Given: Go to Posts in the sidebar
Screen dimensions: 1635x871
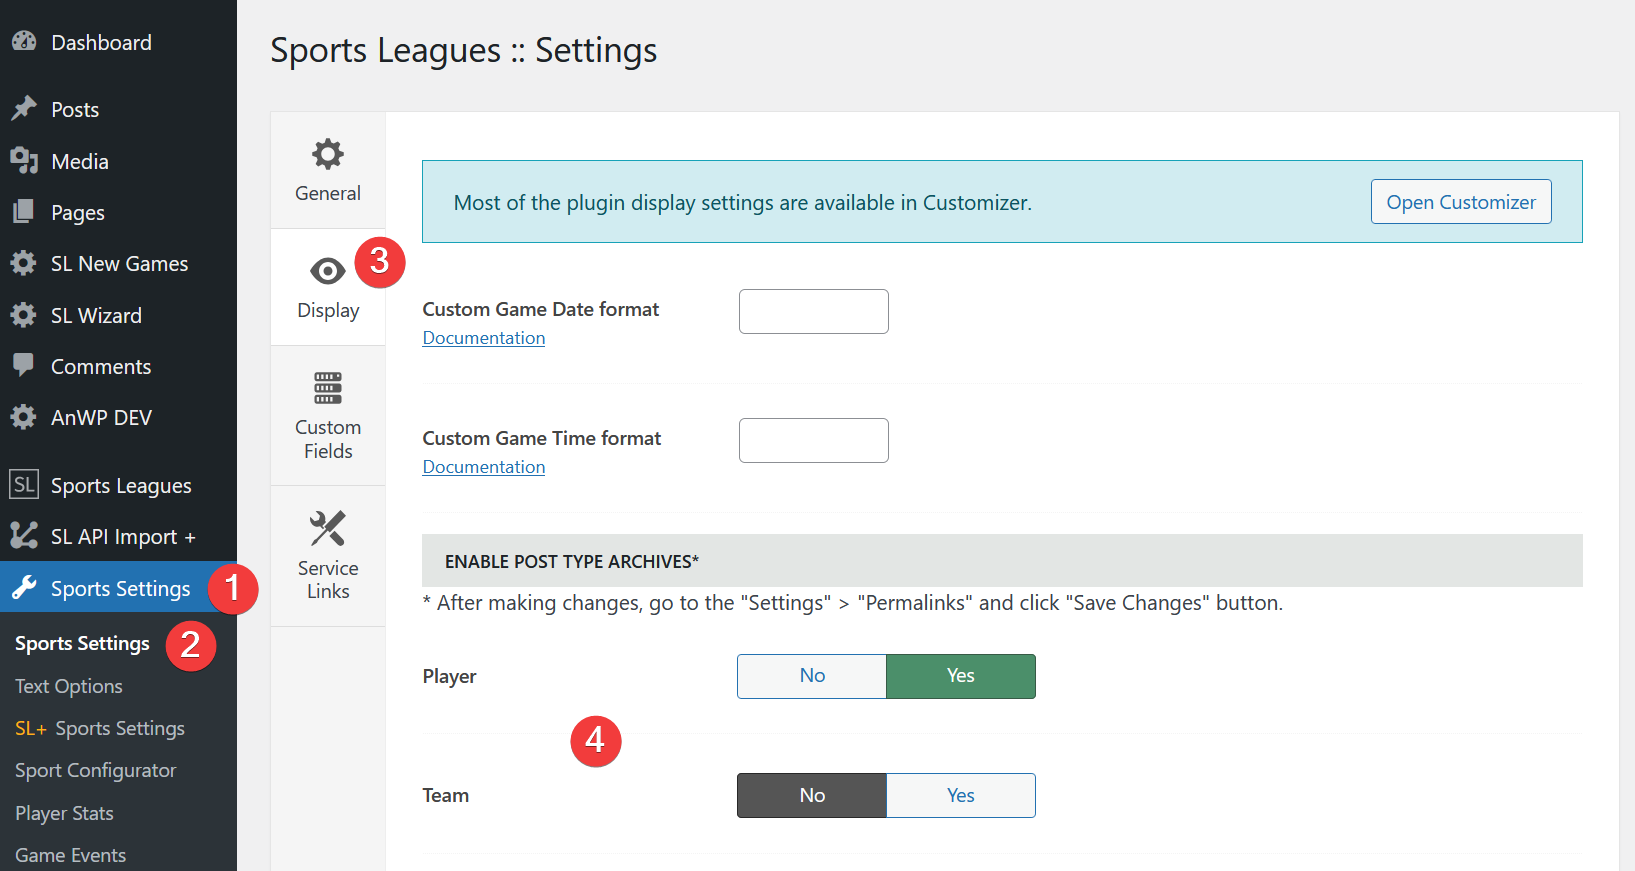Looking at the screenshot, I should pos(118,109).
